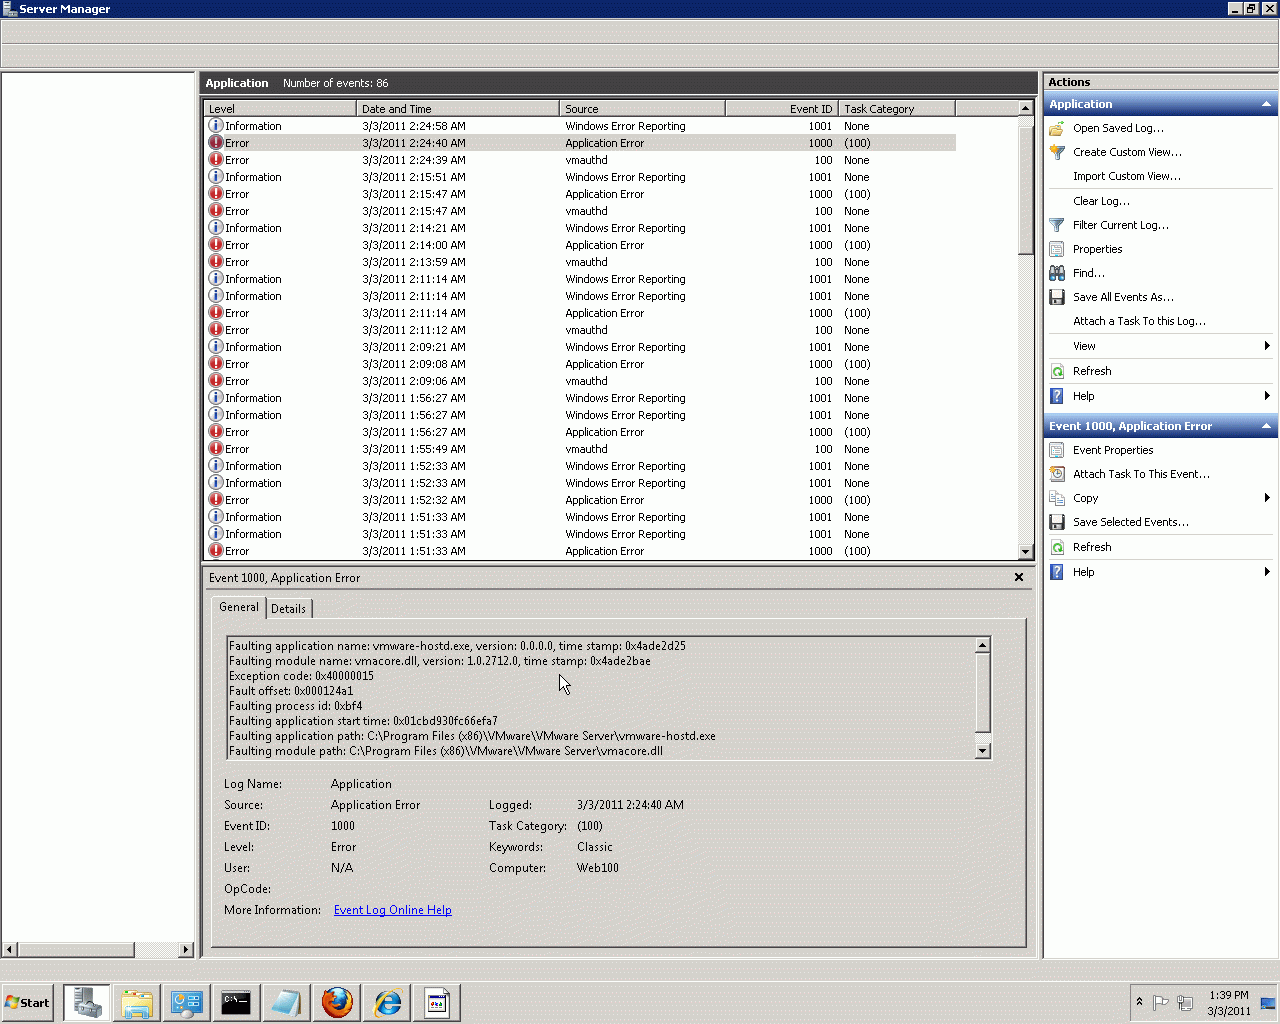The width and height of the screenshot is (1280, 1024).
Task: Click the event description scroll-down arrow
Action: (x=983, y=751)
